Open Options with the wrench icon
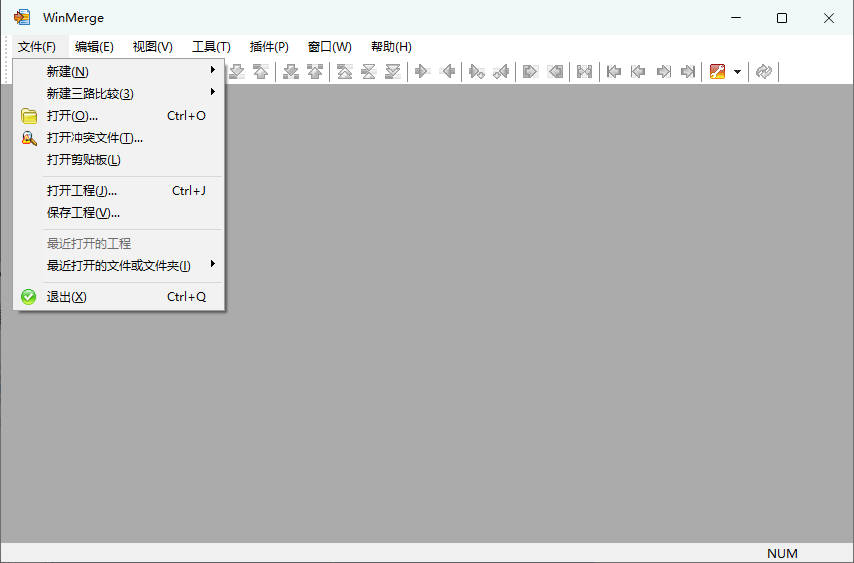Image resolution: width=854 pixels, height=563 pixels. 717,71
